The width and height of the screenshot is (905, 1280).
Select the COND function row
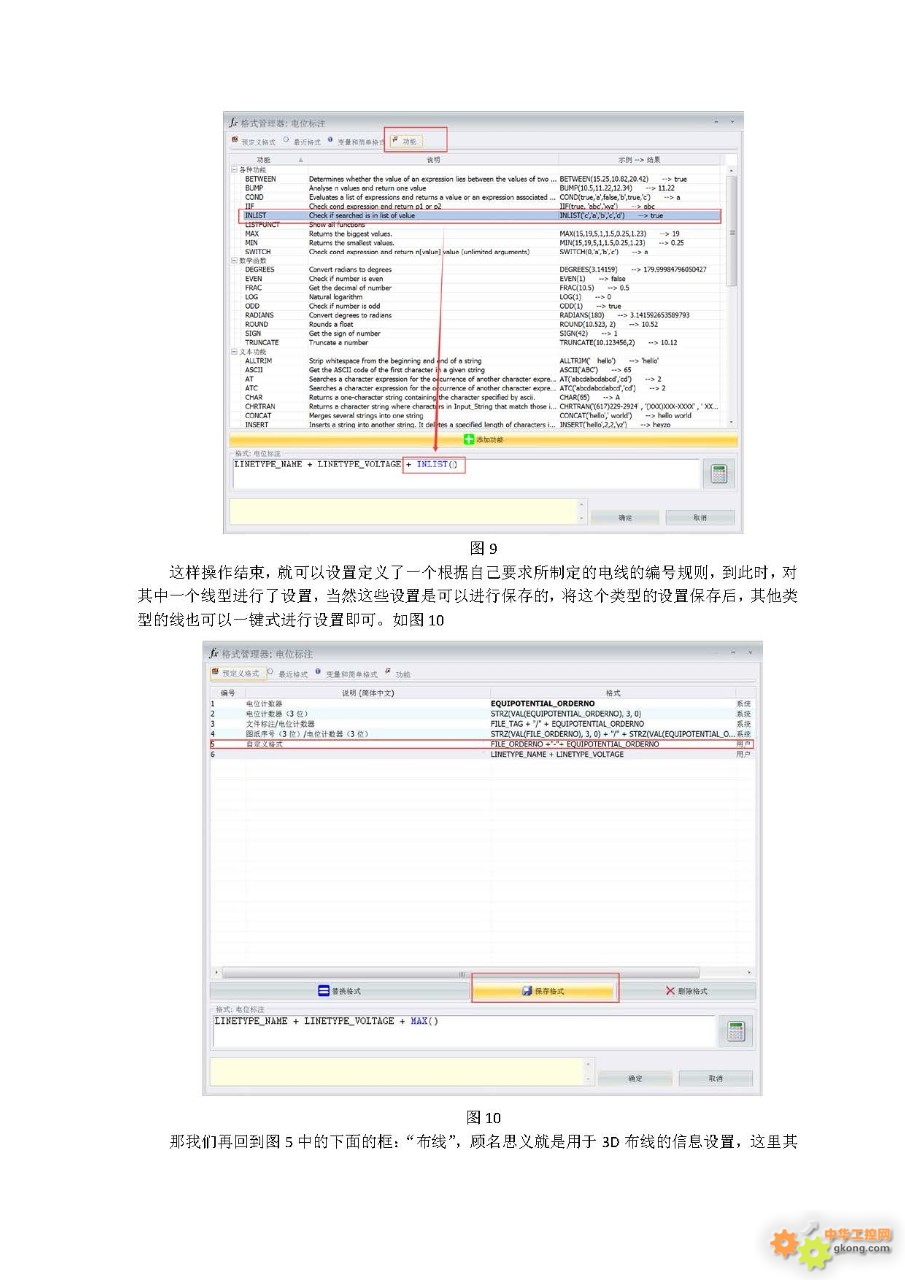coord(482,197)
